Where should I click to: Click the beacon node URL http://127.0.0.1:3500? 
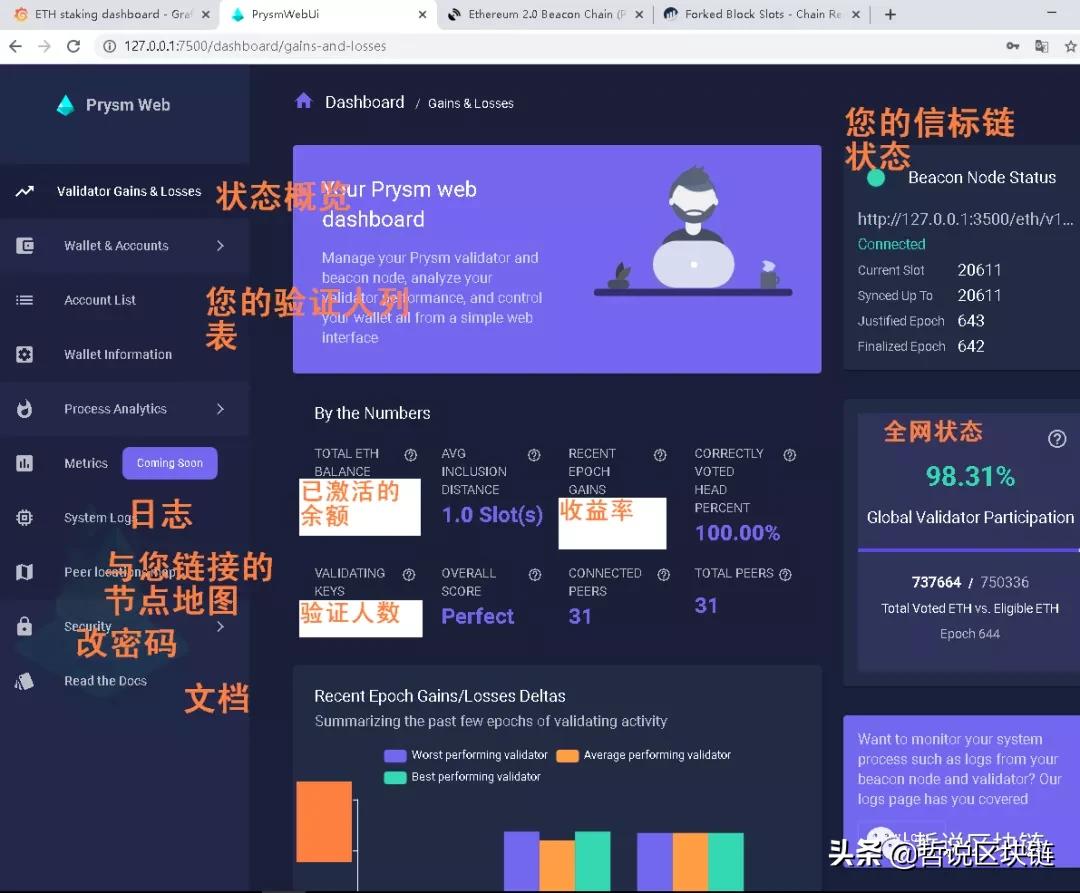pos(965,219)
